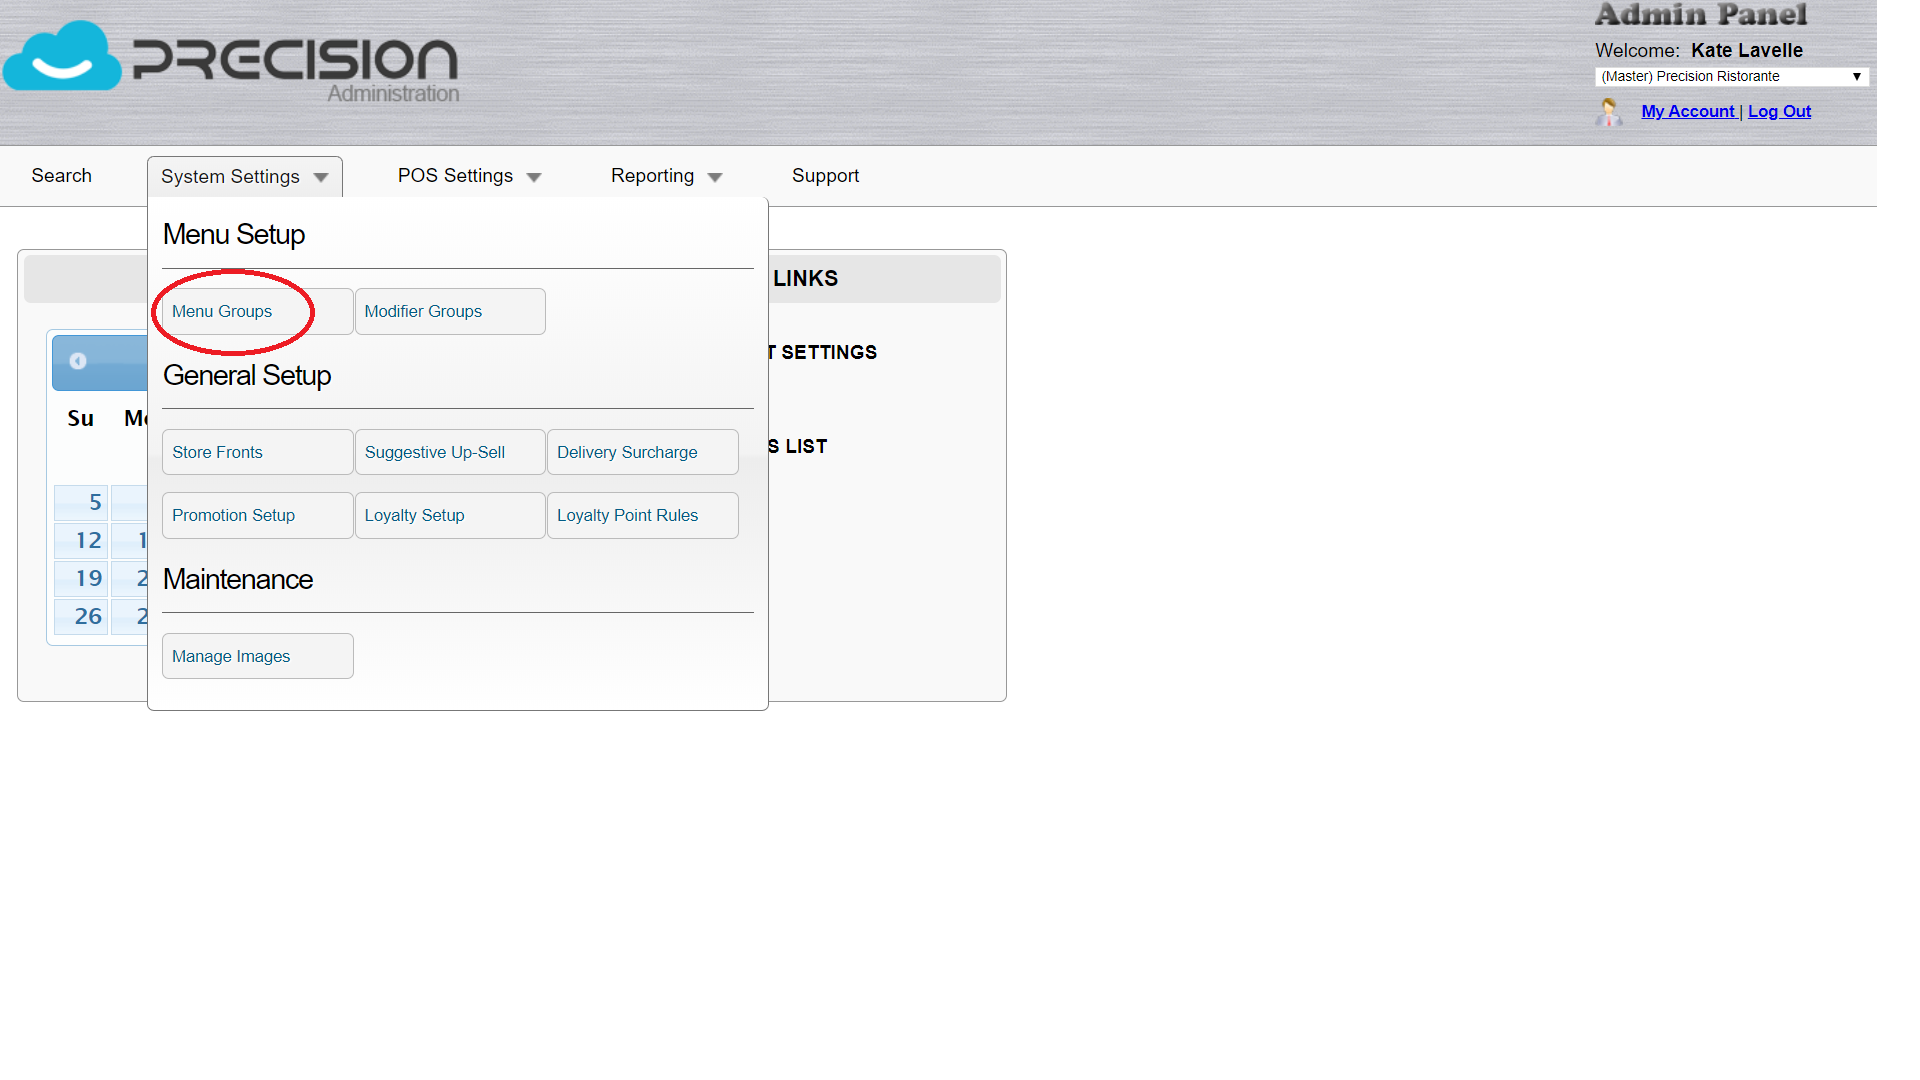Open Modifier Groups

[423, 312]
